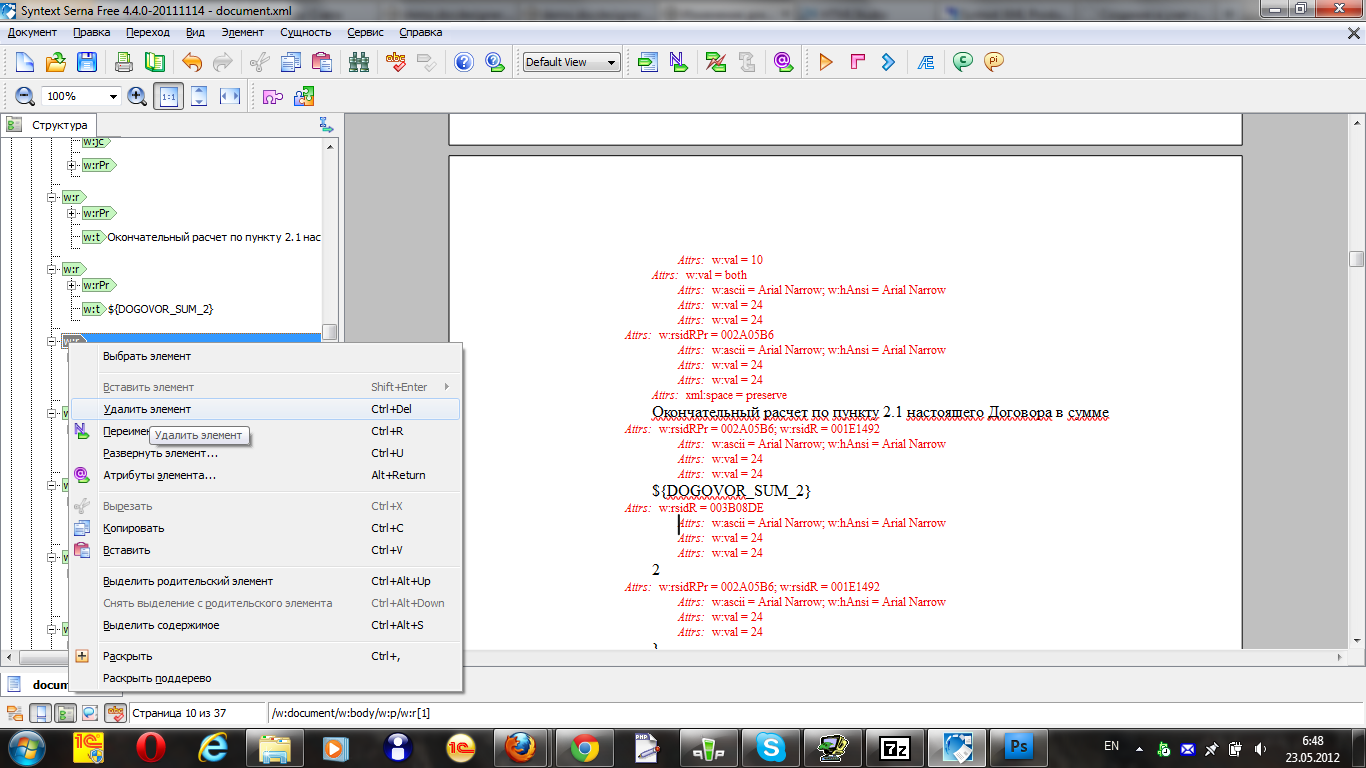This screenshot has width=1366, height=768.
Task: Click the Find binoculars icon
Action: click(x=359, y=62)
